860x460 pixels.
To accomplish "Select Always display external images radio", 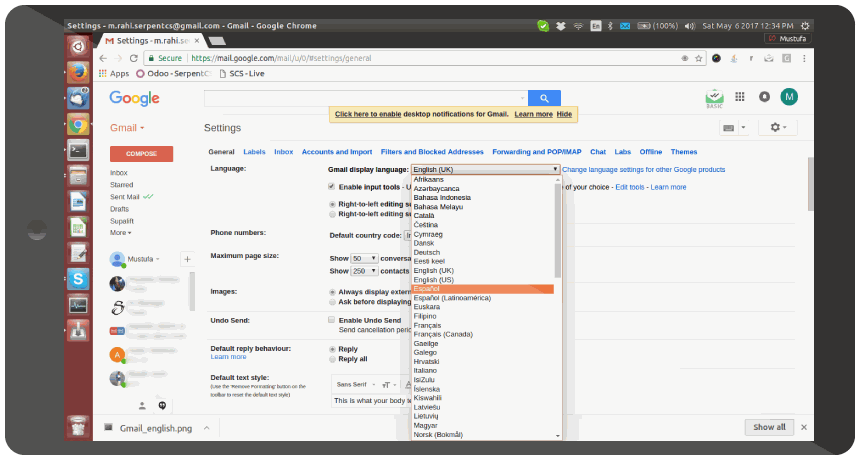I will click(332, 292).
